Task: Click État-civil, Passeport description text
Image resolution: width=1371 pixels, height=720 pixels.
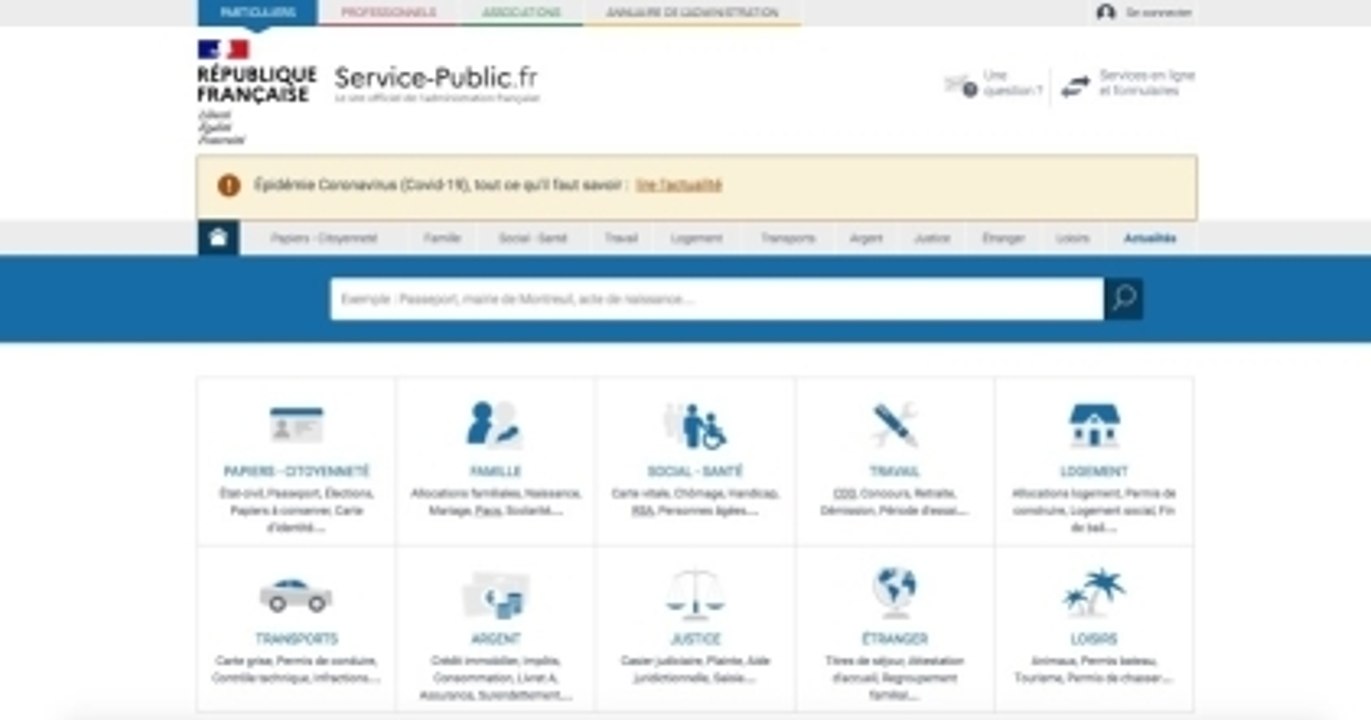Action: coord(296,511)
